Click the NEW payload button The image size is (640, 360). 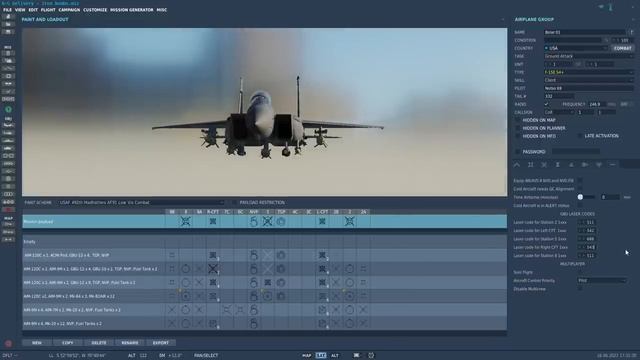click(x=37, y=343)
